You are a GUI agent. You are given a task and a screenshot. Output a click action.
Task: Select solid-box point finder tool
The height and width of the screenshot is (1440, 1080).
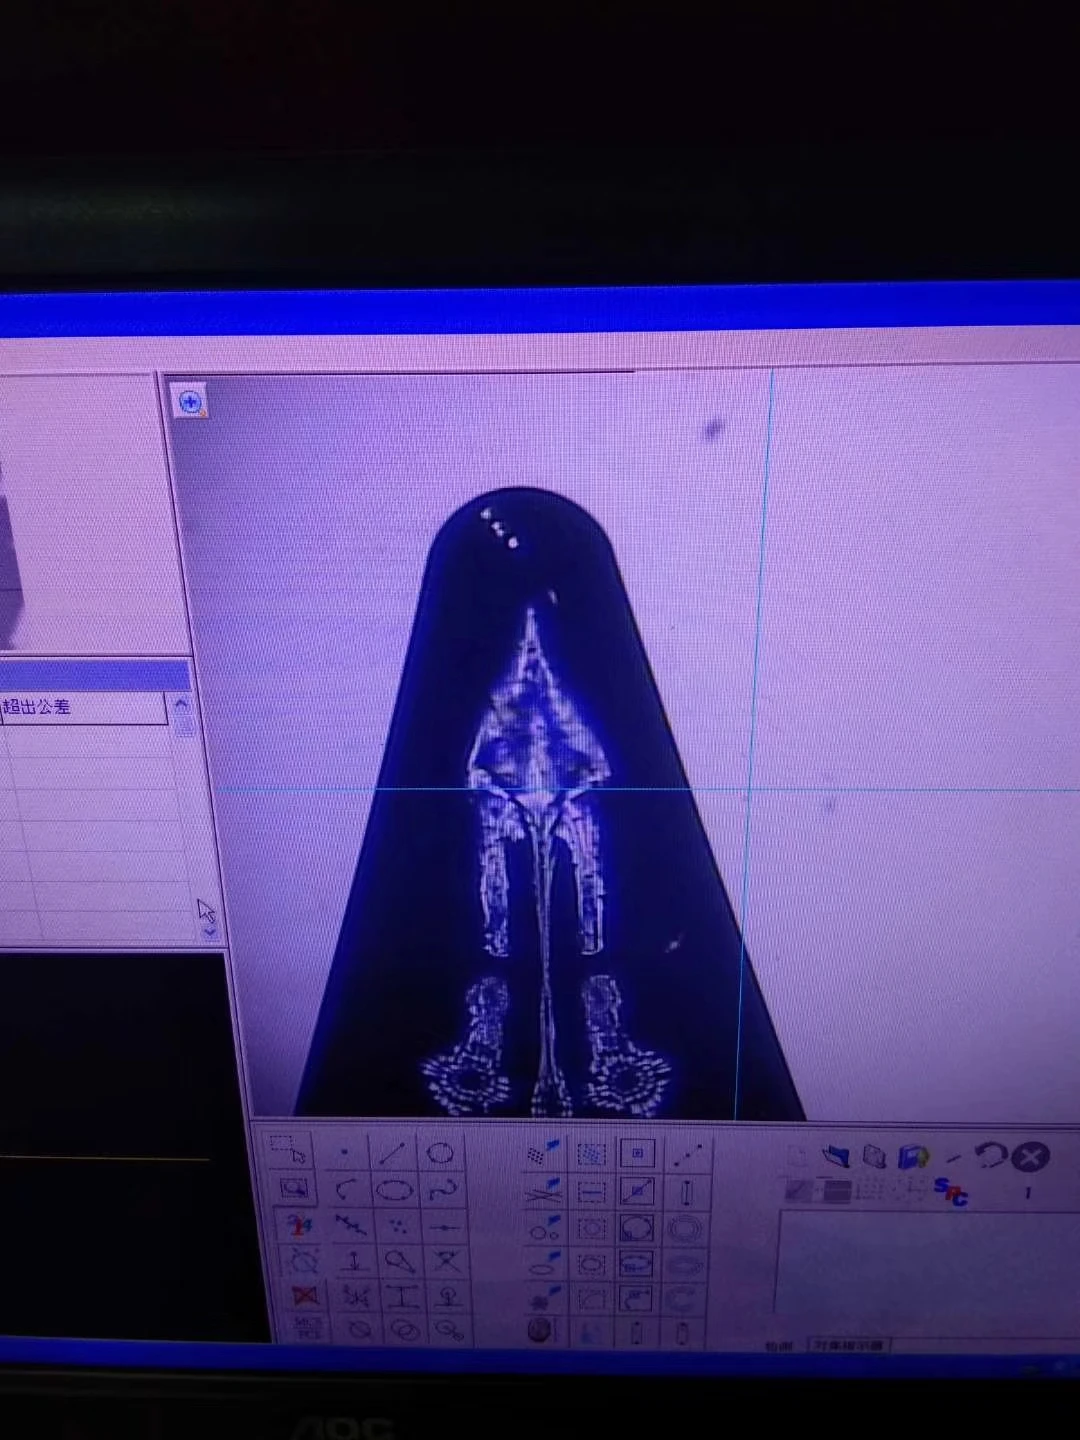[x=637, y=1153]
